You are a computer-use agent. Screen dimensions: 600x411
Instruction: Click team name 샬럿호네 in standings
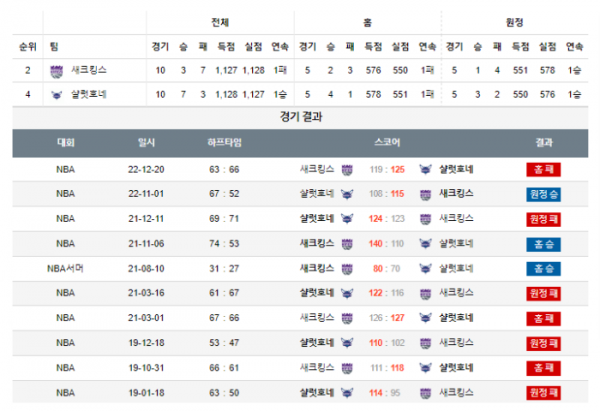tap(89, 95)
